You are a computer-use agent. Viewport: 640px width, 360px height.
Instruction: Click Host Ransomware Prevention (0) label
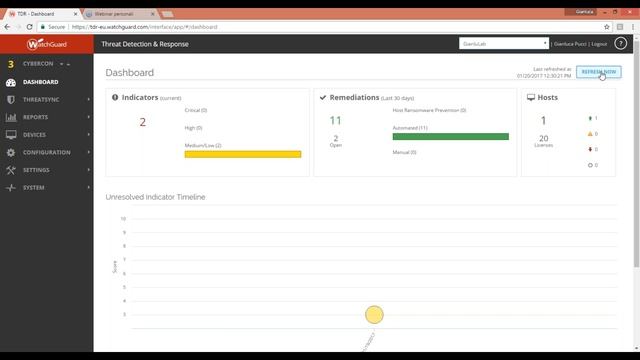point(429,110)
